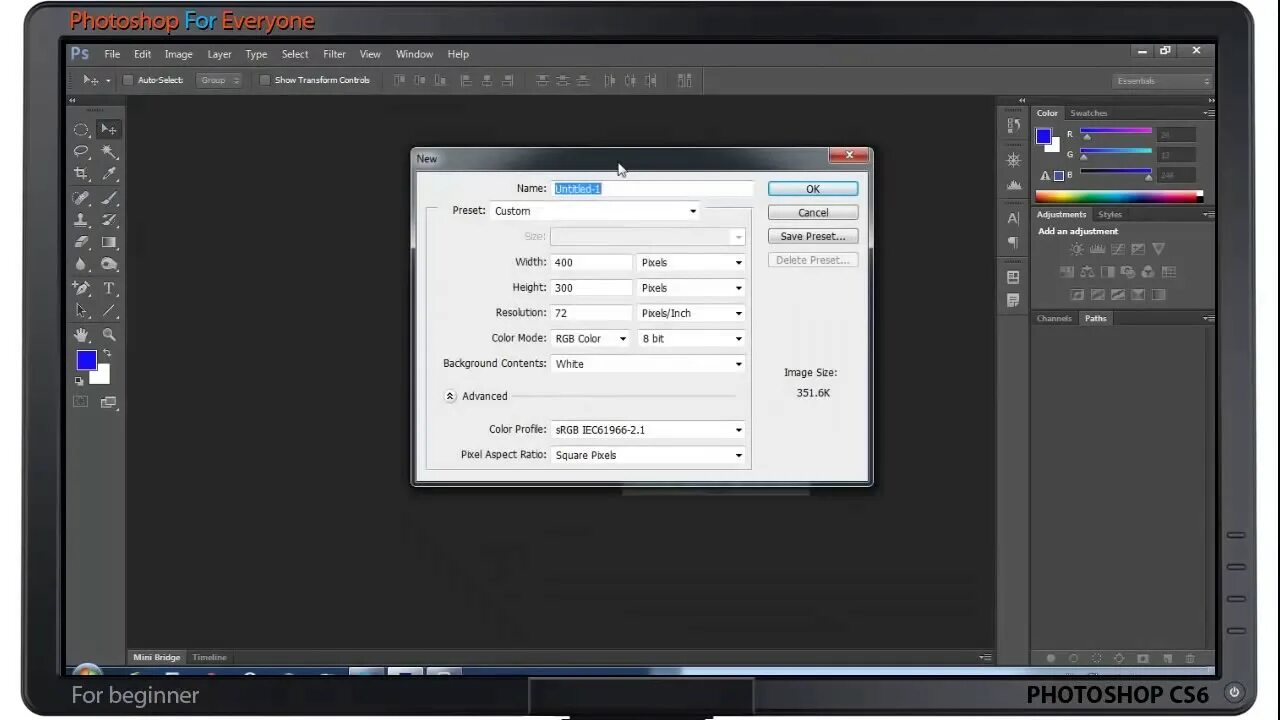The width and height of the screenshot is (1280, 720).
Task: Select the Gradient tool
Action: [x=109, y=242]
